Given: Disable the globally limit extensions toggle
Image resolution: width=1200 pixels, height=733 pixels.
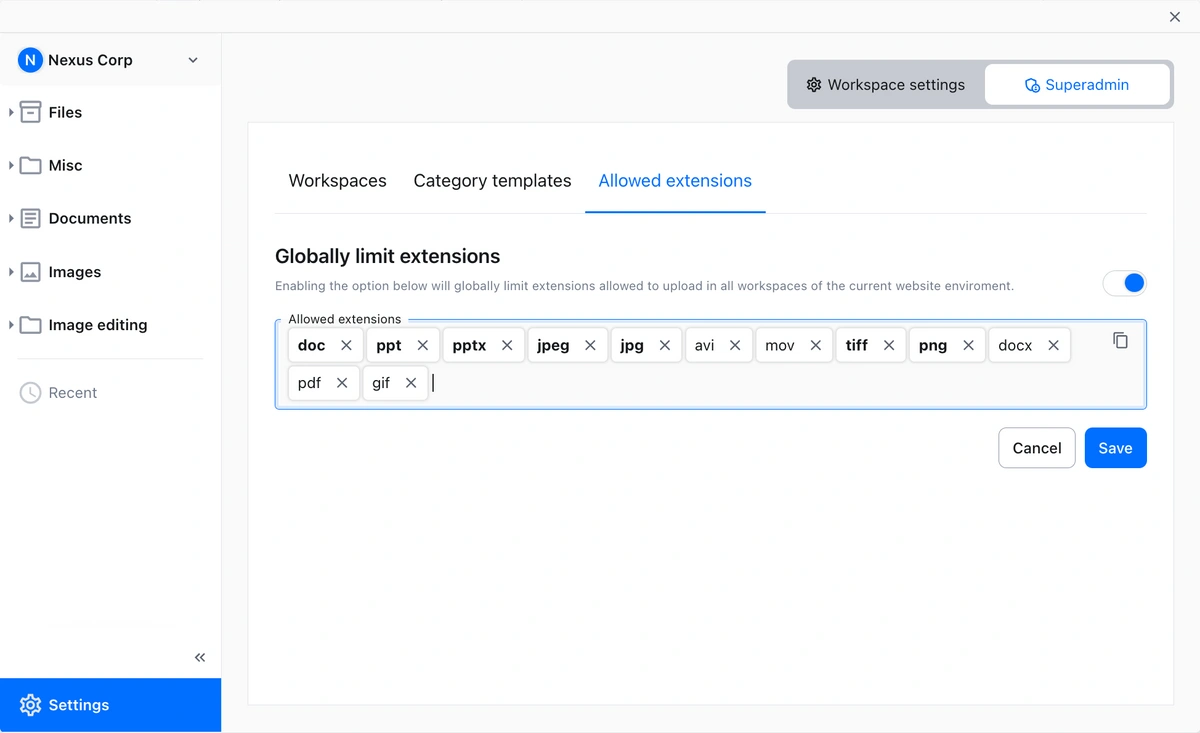Looking at the screenshot, I should click(x=1124, y=284).
